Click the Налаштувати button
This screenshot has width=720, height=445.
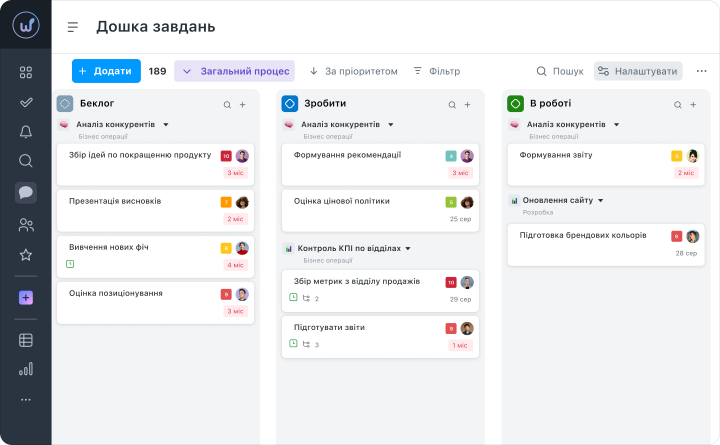pos(638,71)
